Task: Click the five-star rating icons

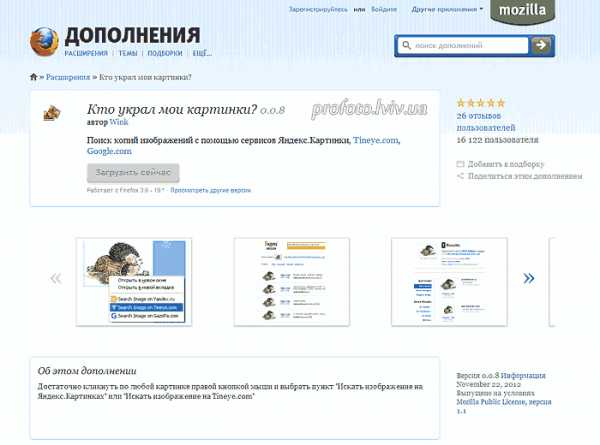Action: [481, 103]
